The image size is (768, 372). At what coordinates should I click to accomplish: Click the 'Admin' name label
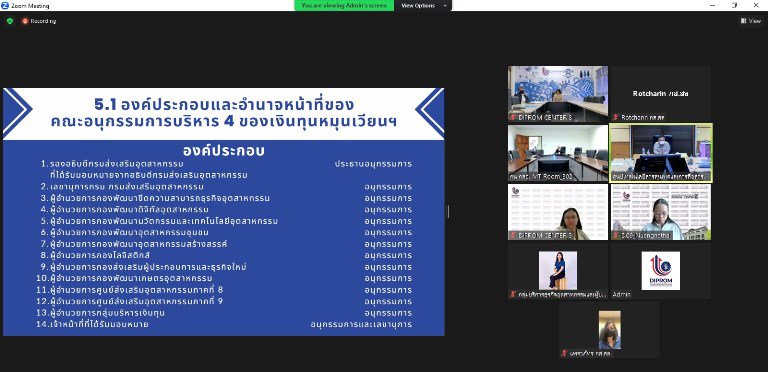[621, 295]
